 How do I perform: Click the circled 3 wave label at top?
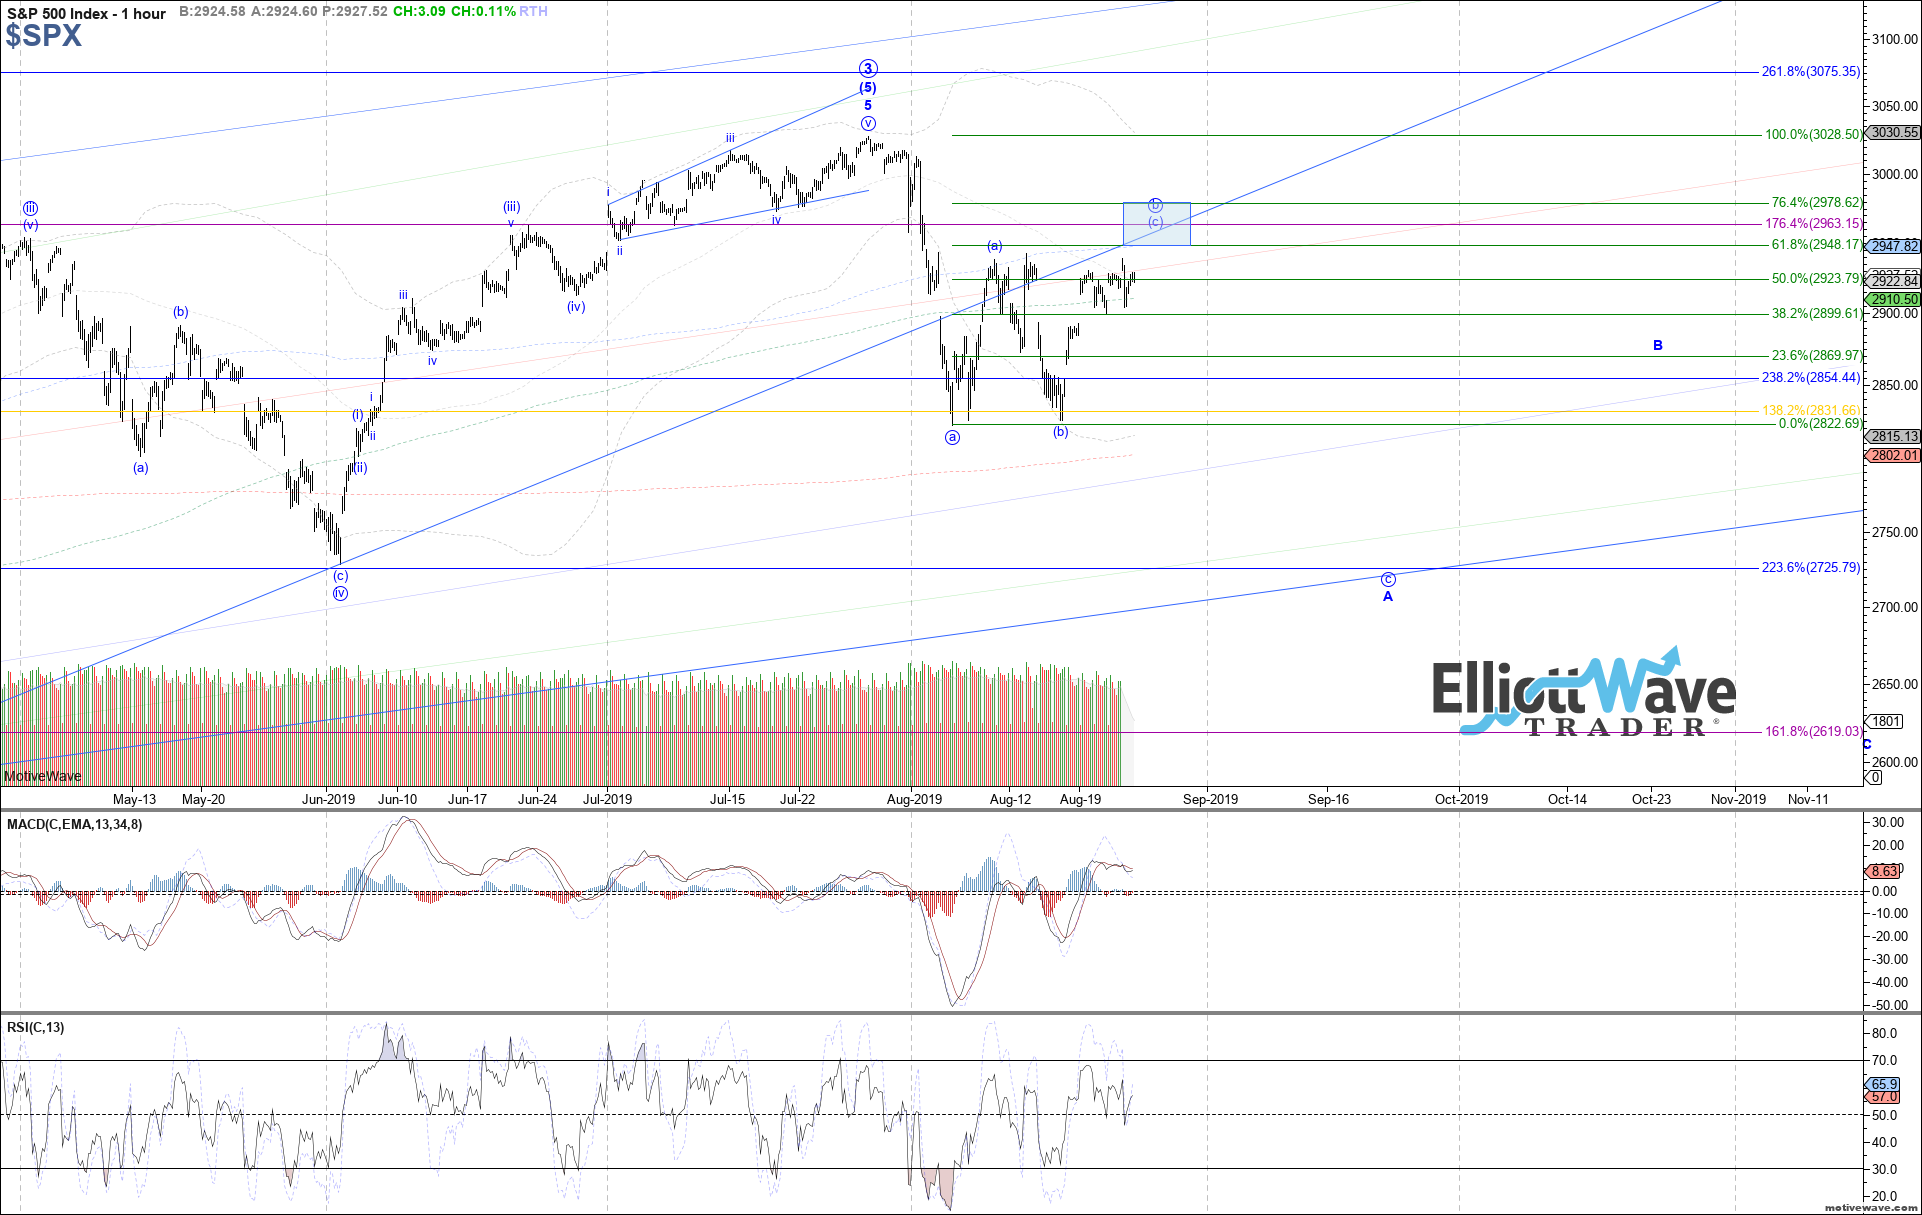(868, 69)
